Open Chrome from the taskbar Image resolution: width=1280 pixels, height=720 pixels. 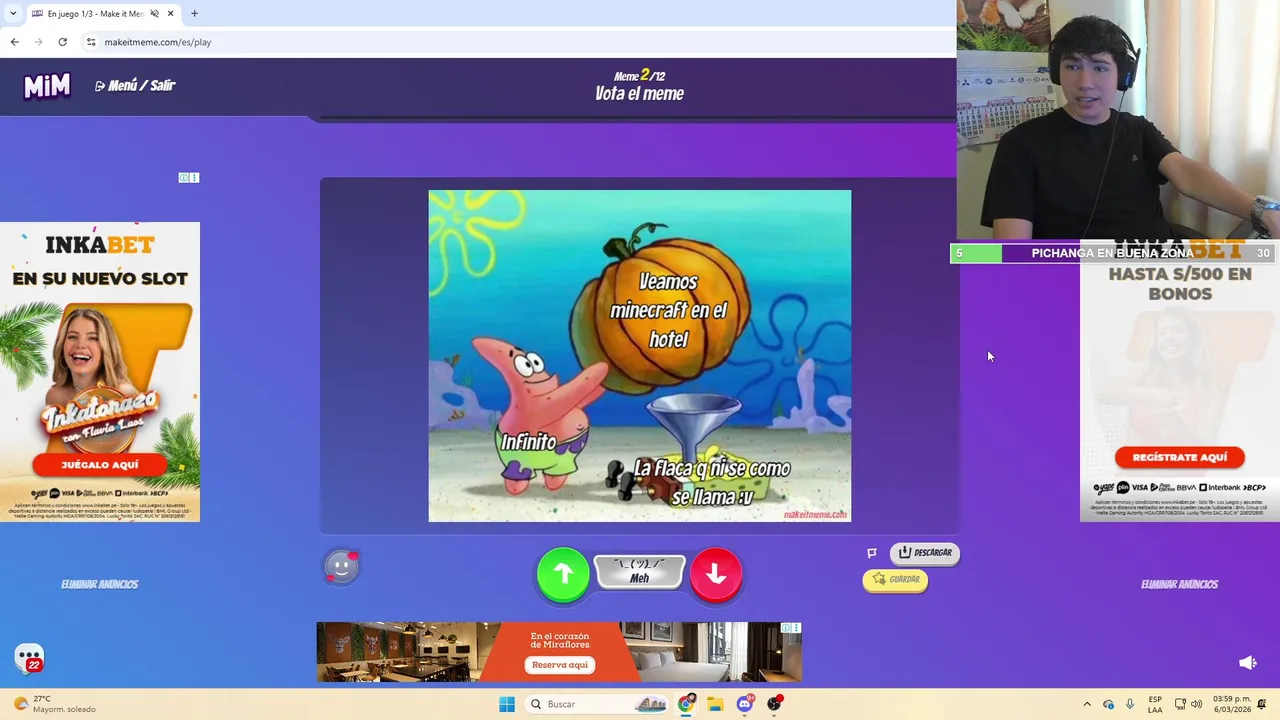[x=686, y=704]
